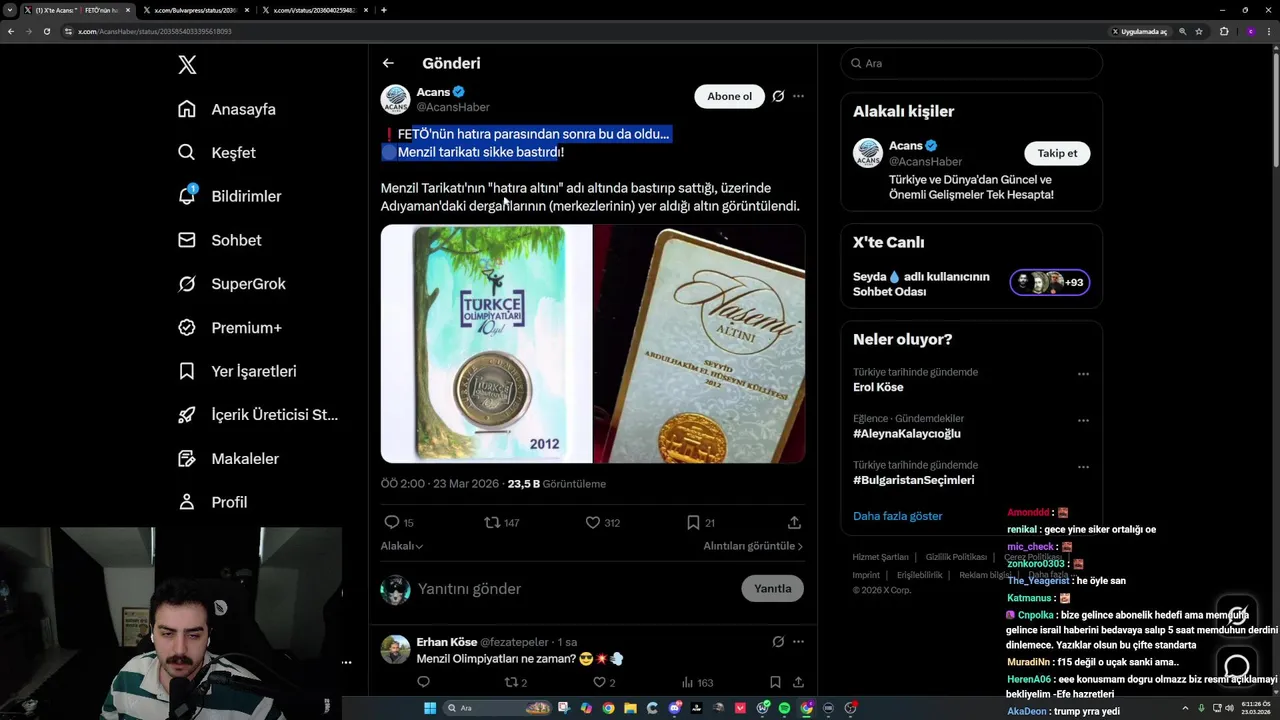Click the X logo in the sidebar

pos(187,65)
